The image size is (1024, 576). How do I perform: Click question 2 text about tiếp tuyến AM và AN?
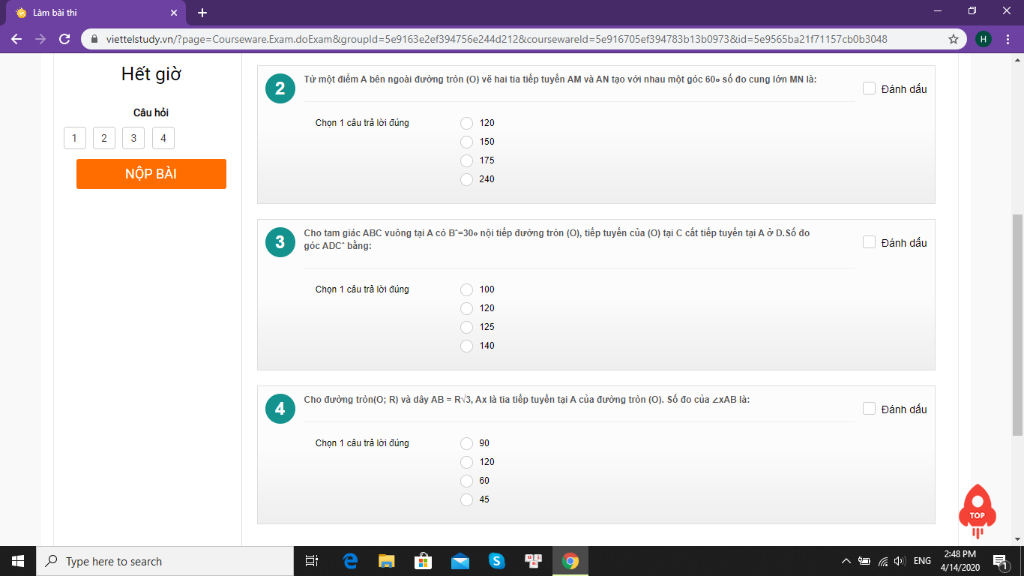click(x=560, y=80)
